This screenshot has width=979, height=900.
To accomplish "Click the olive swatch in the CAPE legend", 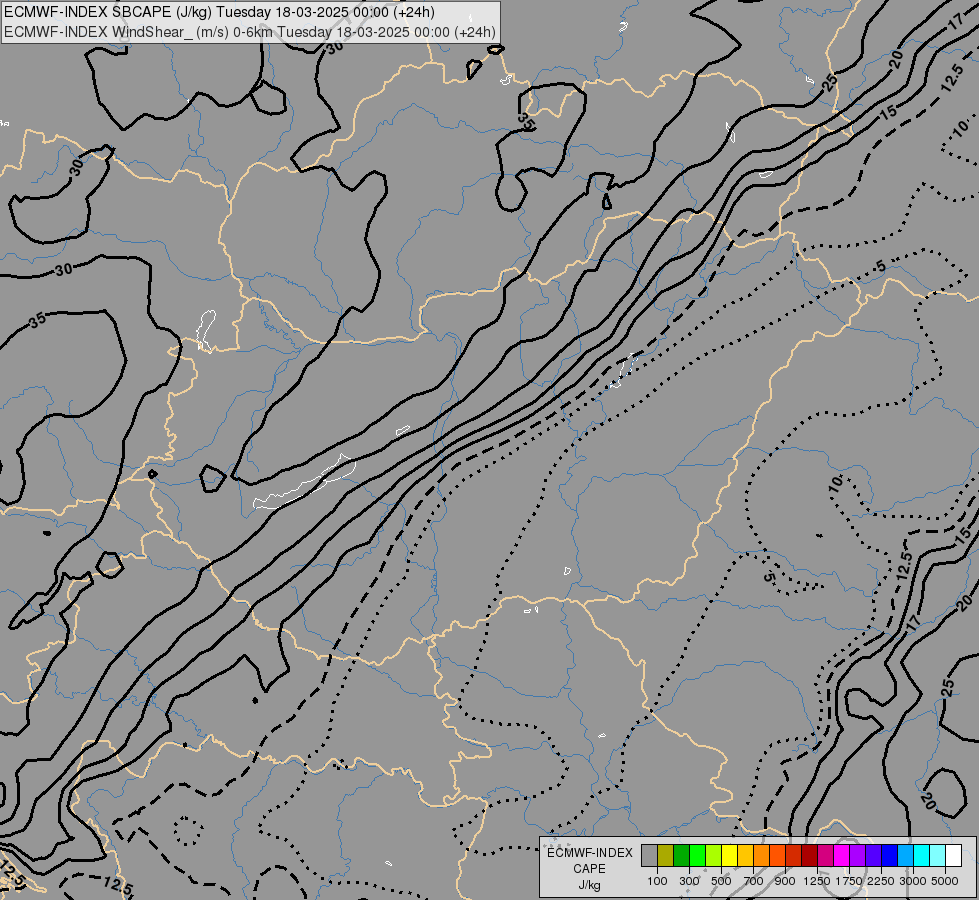I will point(666,855).
